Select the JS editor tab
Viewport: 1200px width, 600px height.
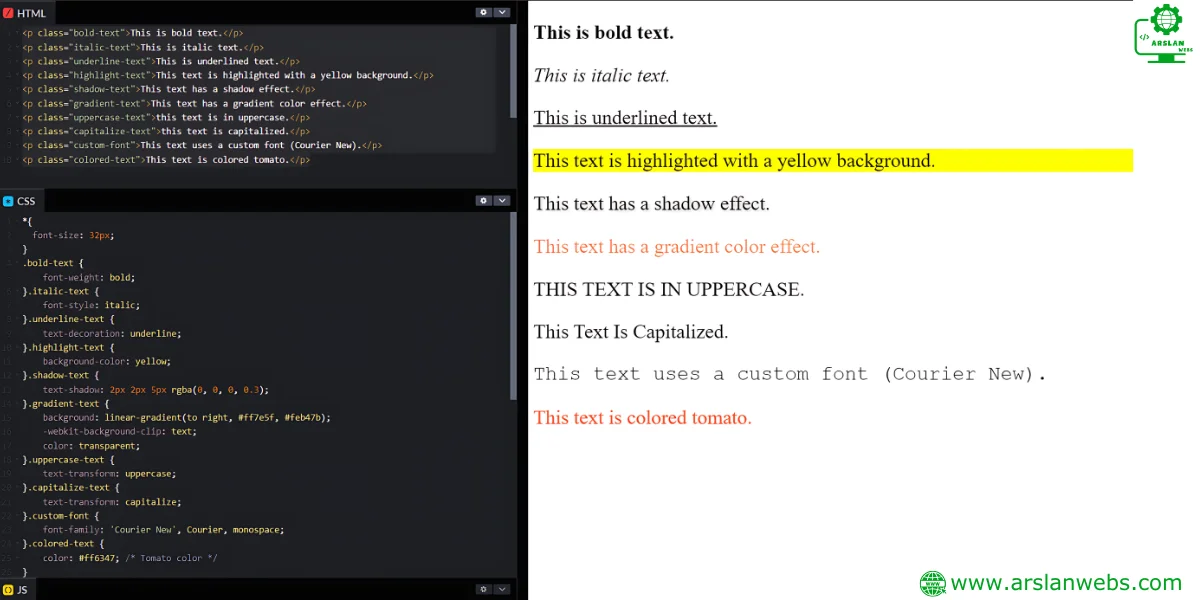pyautogui.click(x=16, y=590)
